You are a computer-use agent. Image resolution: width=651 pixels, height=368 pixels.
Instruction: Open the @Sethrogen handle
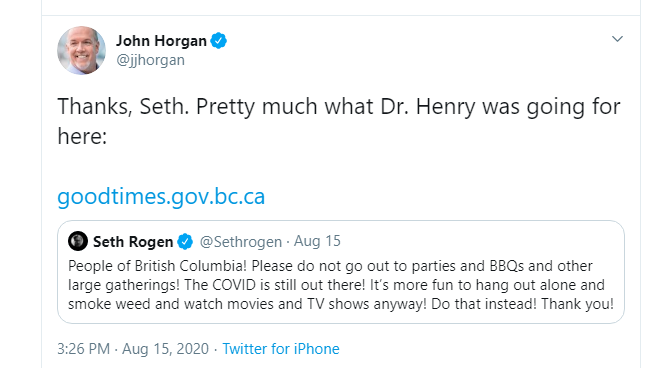point(241,241)
